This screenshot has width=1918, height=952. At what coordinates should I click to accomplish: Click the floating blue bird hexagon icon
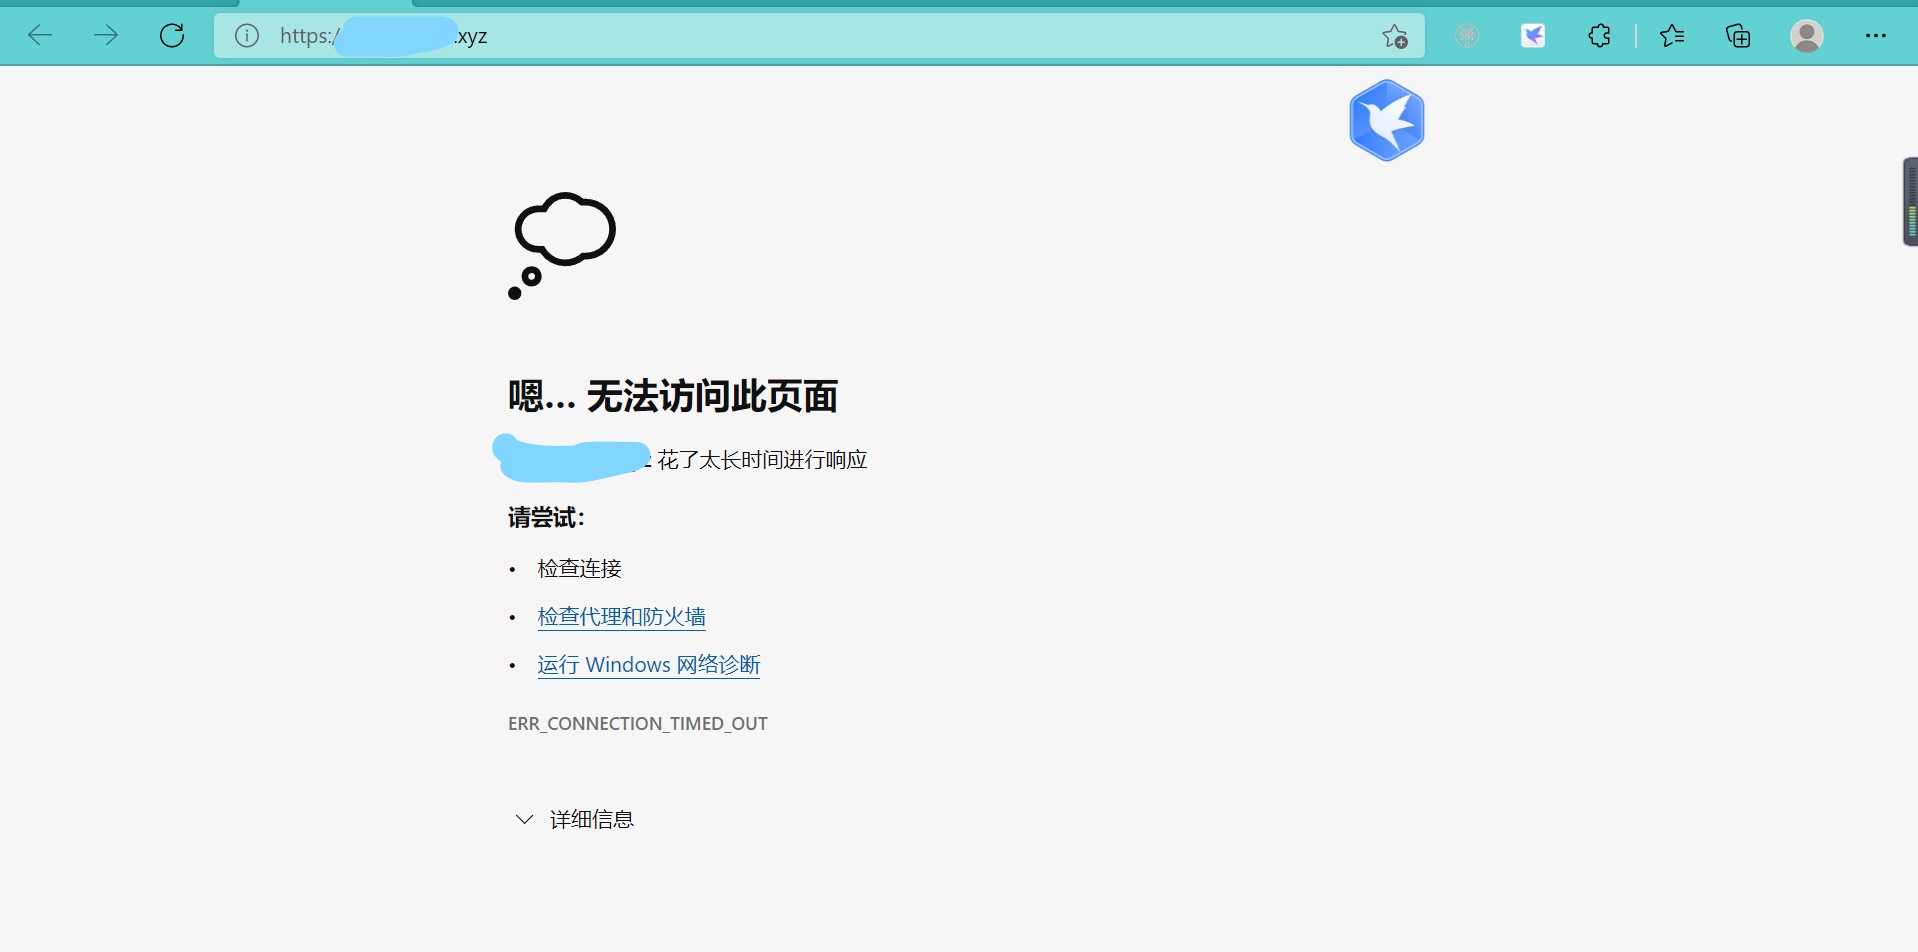(x=1387, y=120)
